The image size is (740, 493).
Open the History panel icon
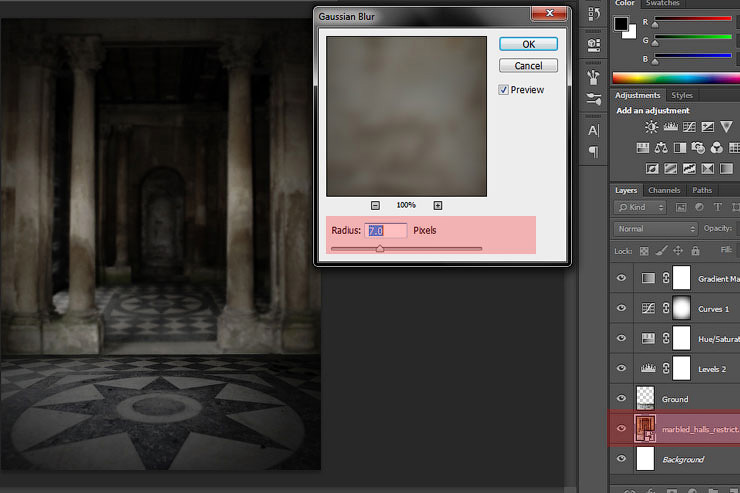[593, 16]
